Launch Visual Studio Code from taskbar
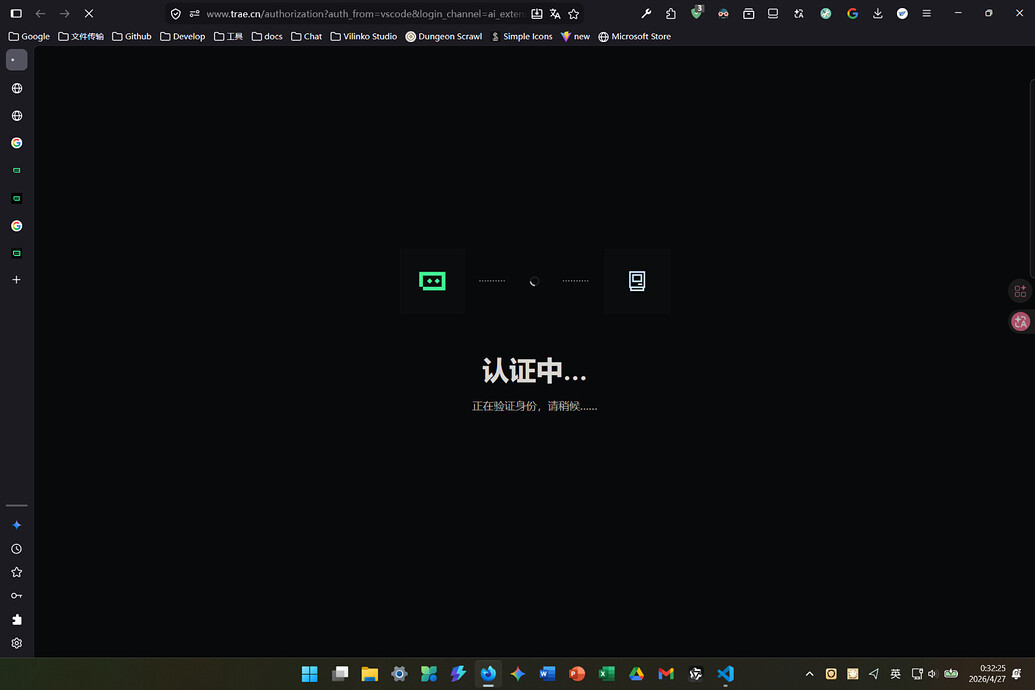Image resolution: width=1035 pixels, height=690 pixels. pos(725,673)
